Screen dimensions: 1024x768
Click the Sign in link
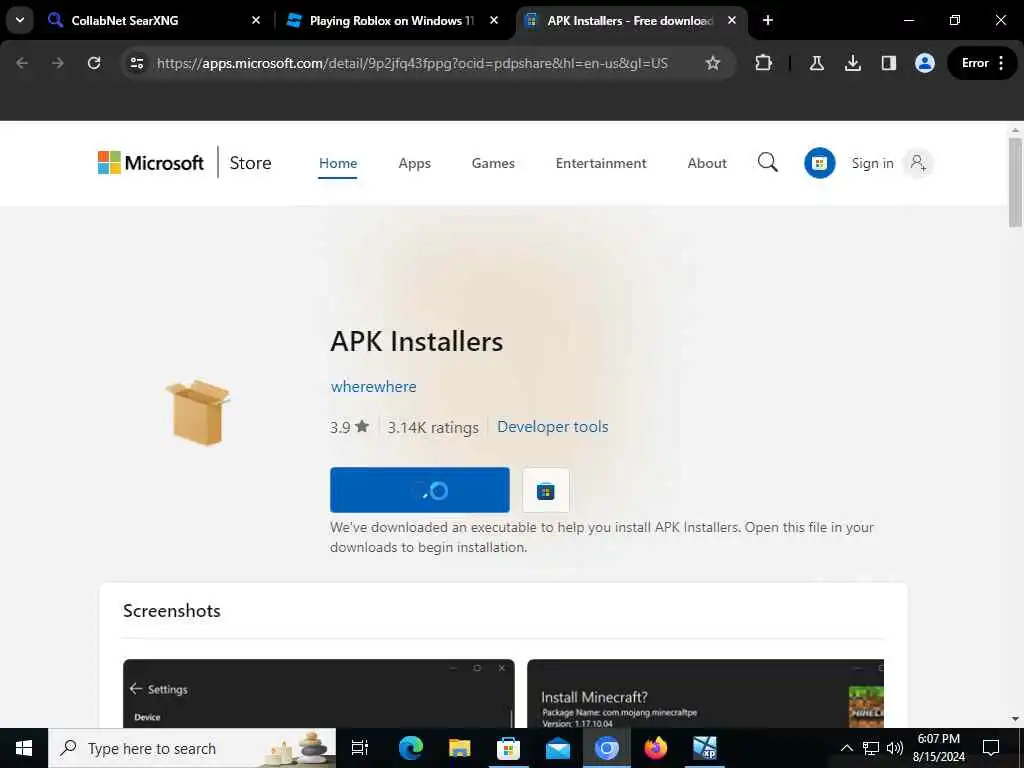872,163
